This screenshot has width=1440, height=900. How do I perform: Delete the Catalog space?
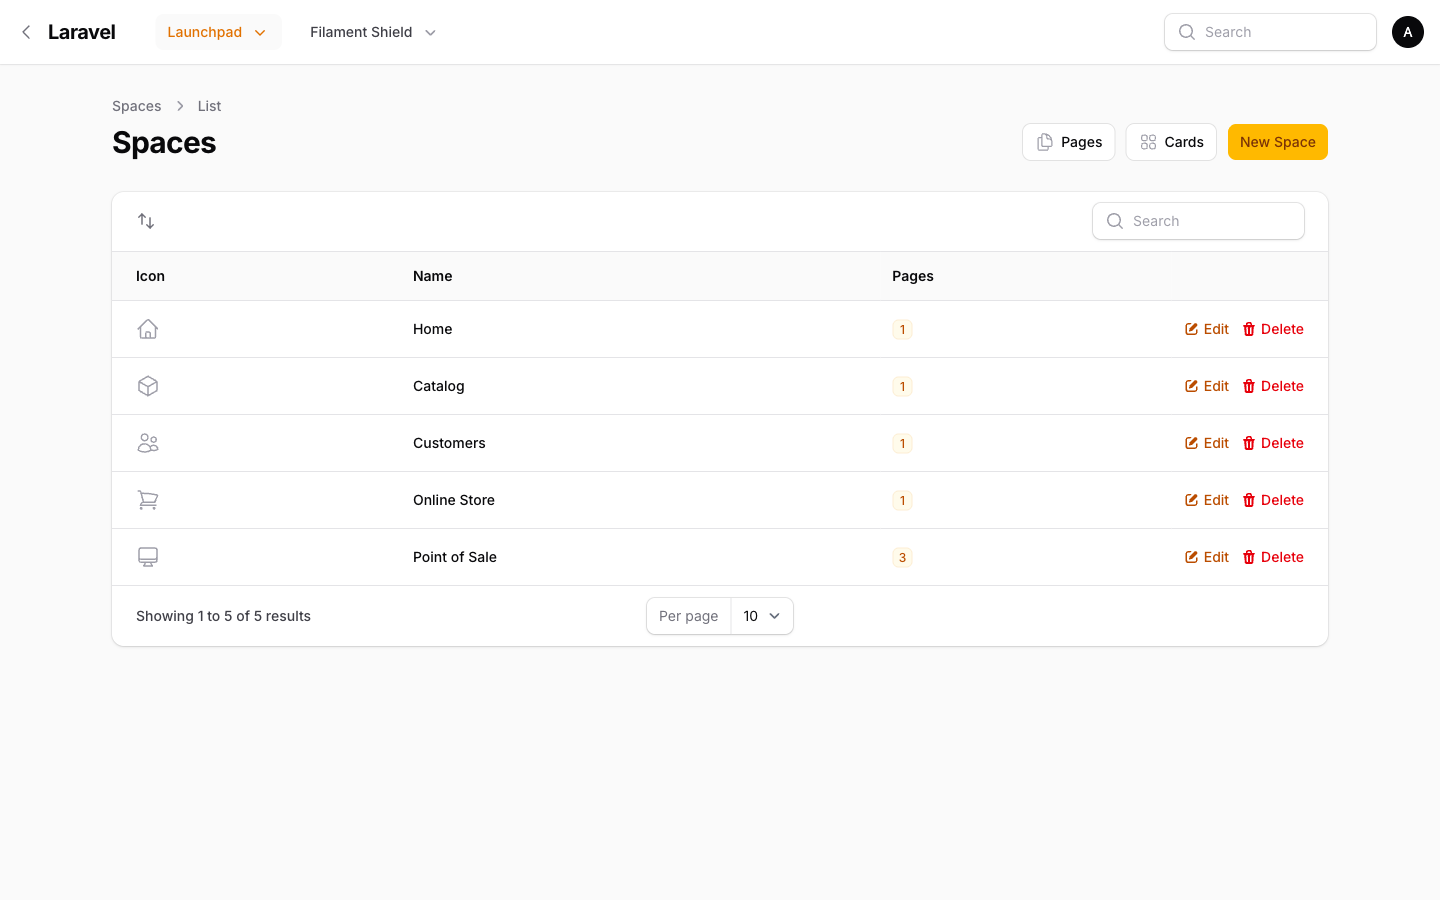[x=1273, y=386]
